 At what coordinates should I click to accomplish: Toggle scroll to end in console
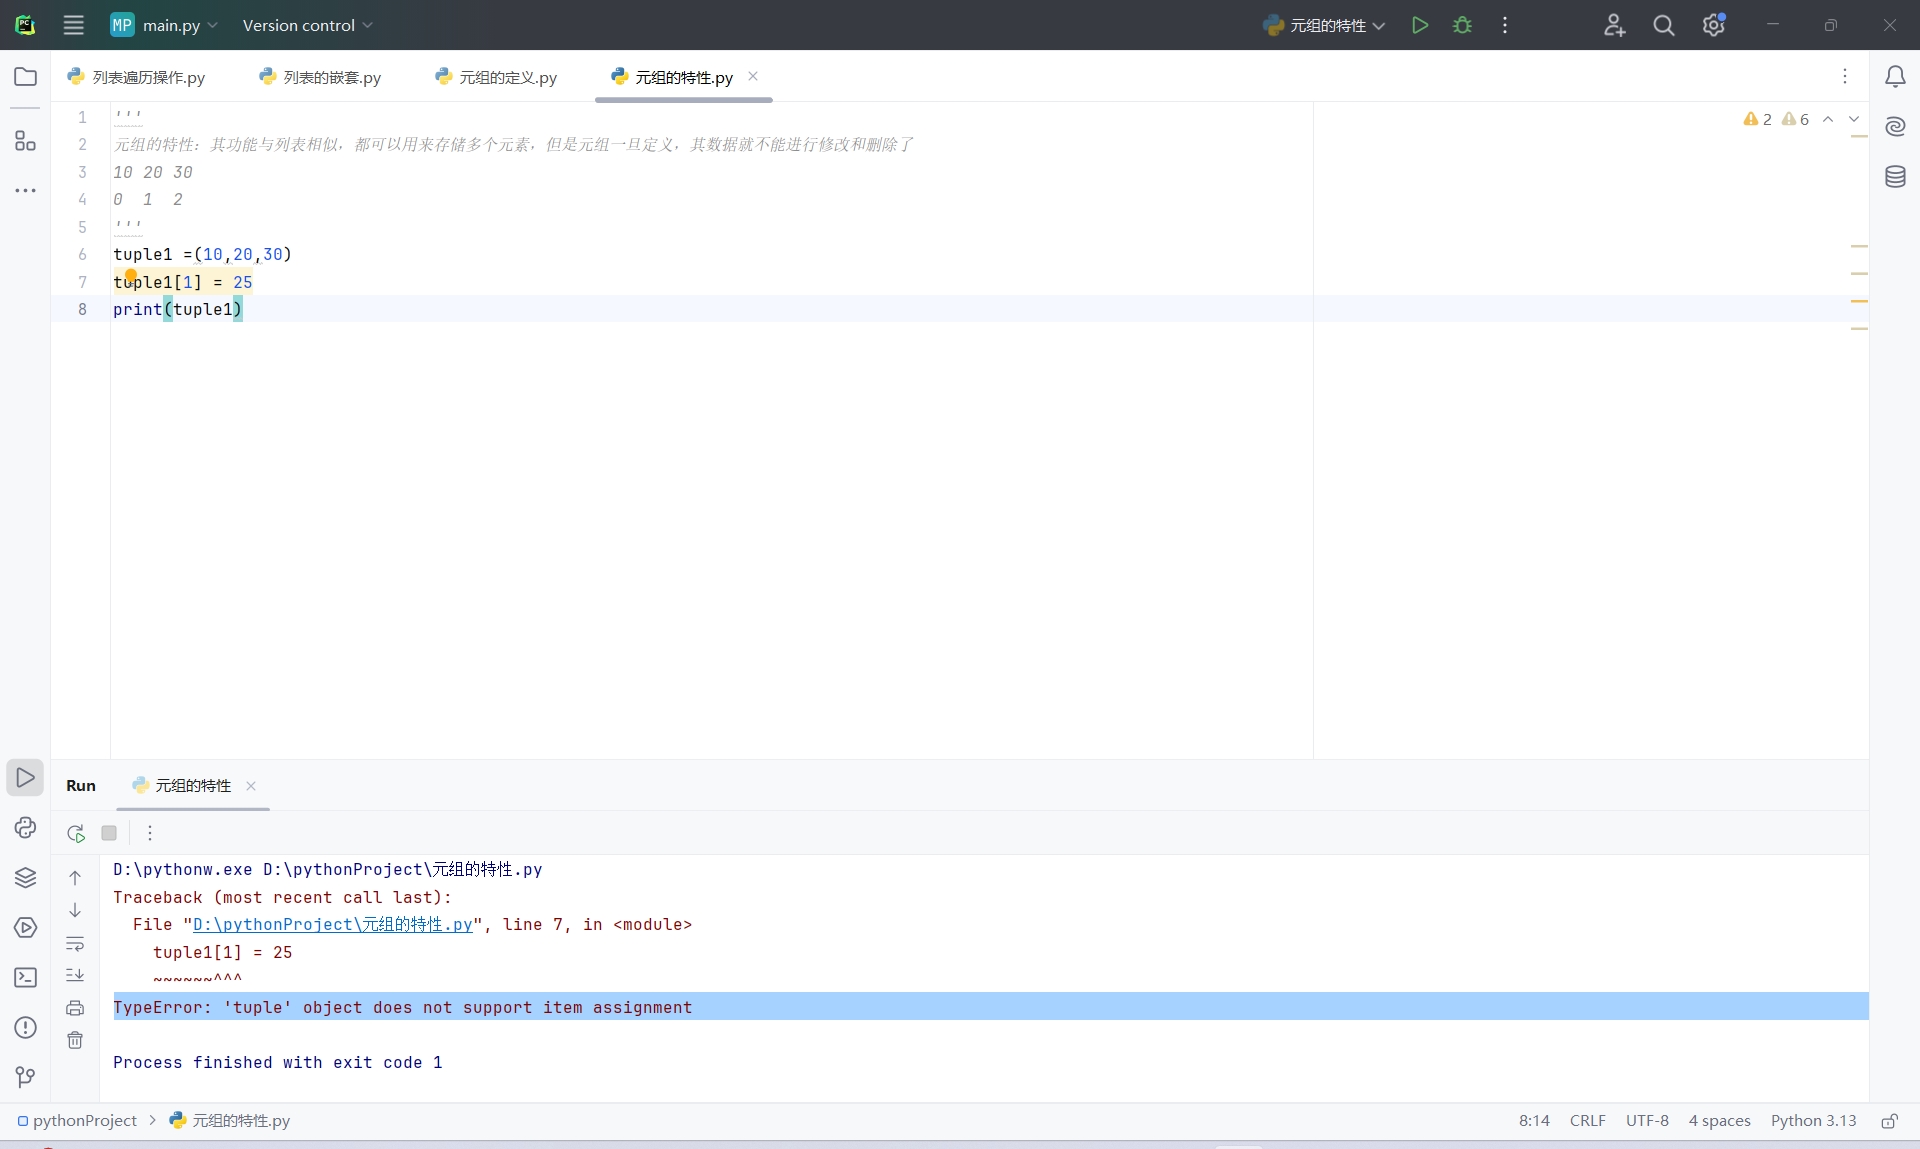pos(75,975)
